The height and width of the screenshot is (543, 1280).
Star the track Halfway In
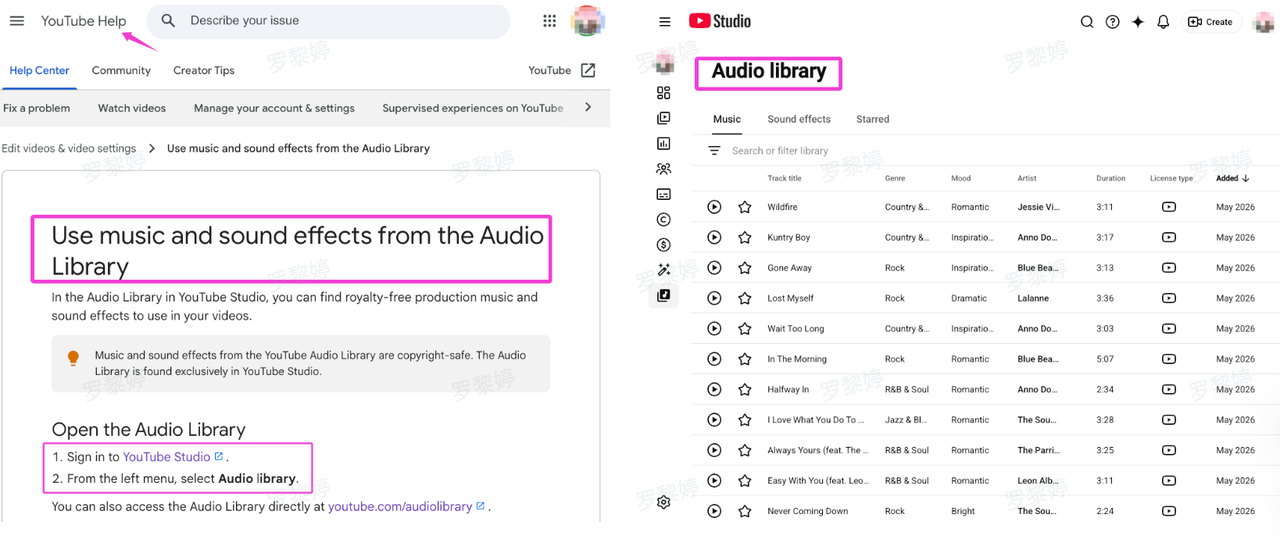[x=745, y=389]
